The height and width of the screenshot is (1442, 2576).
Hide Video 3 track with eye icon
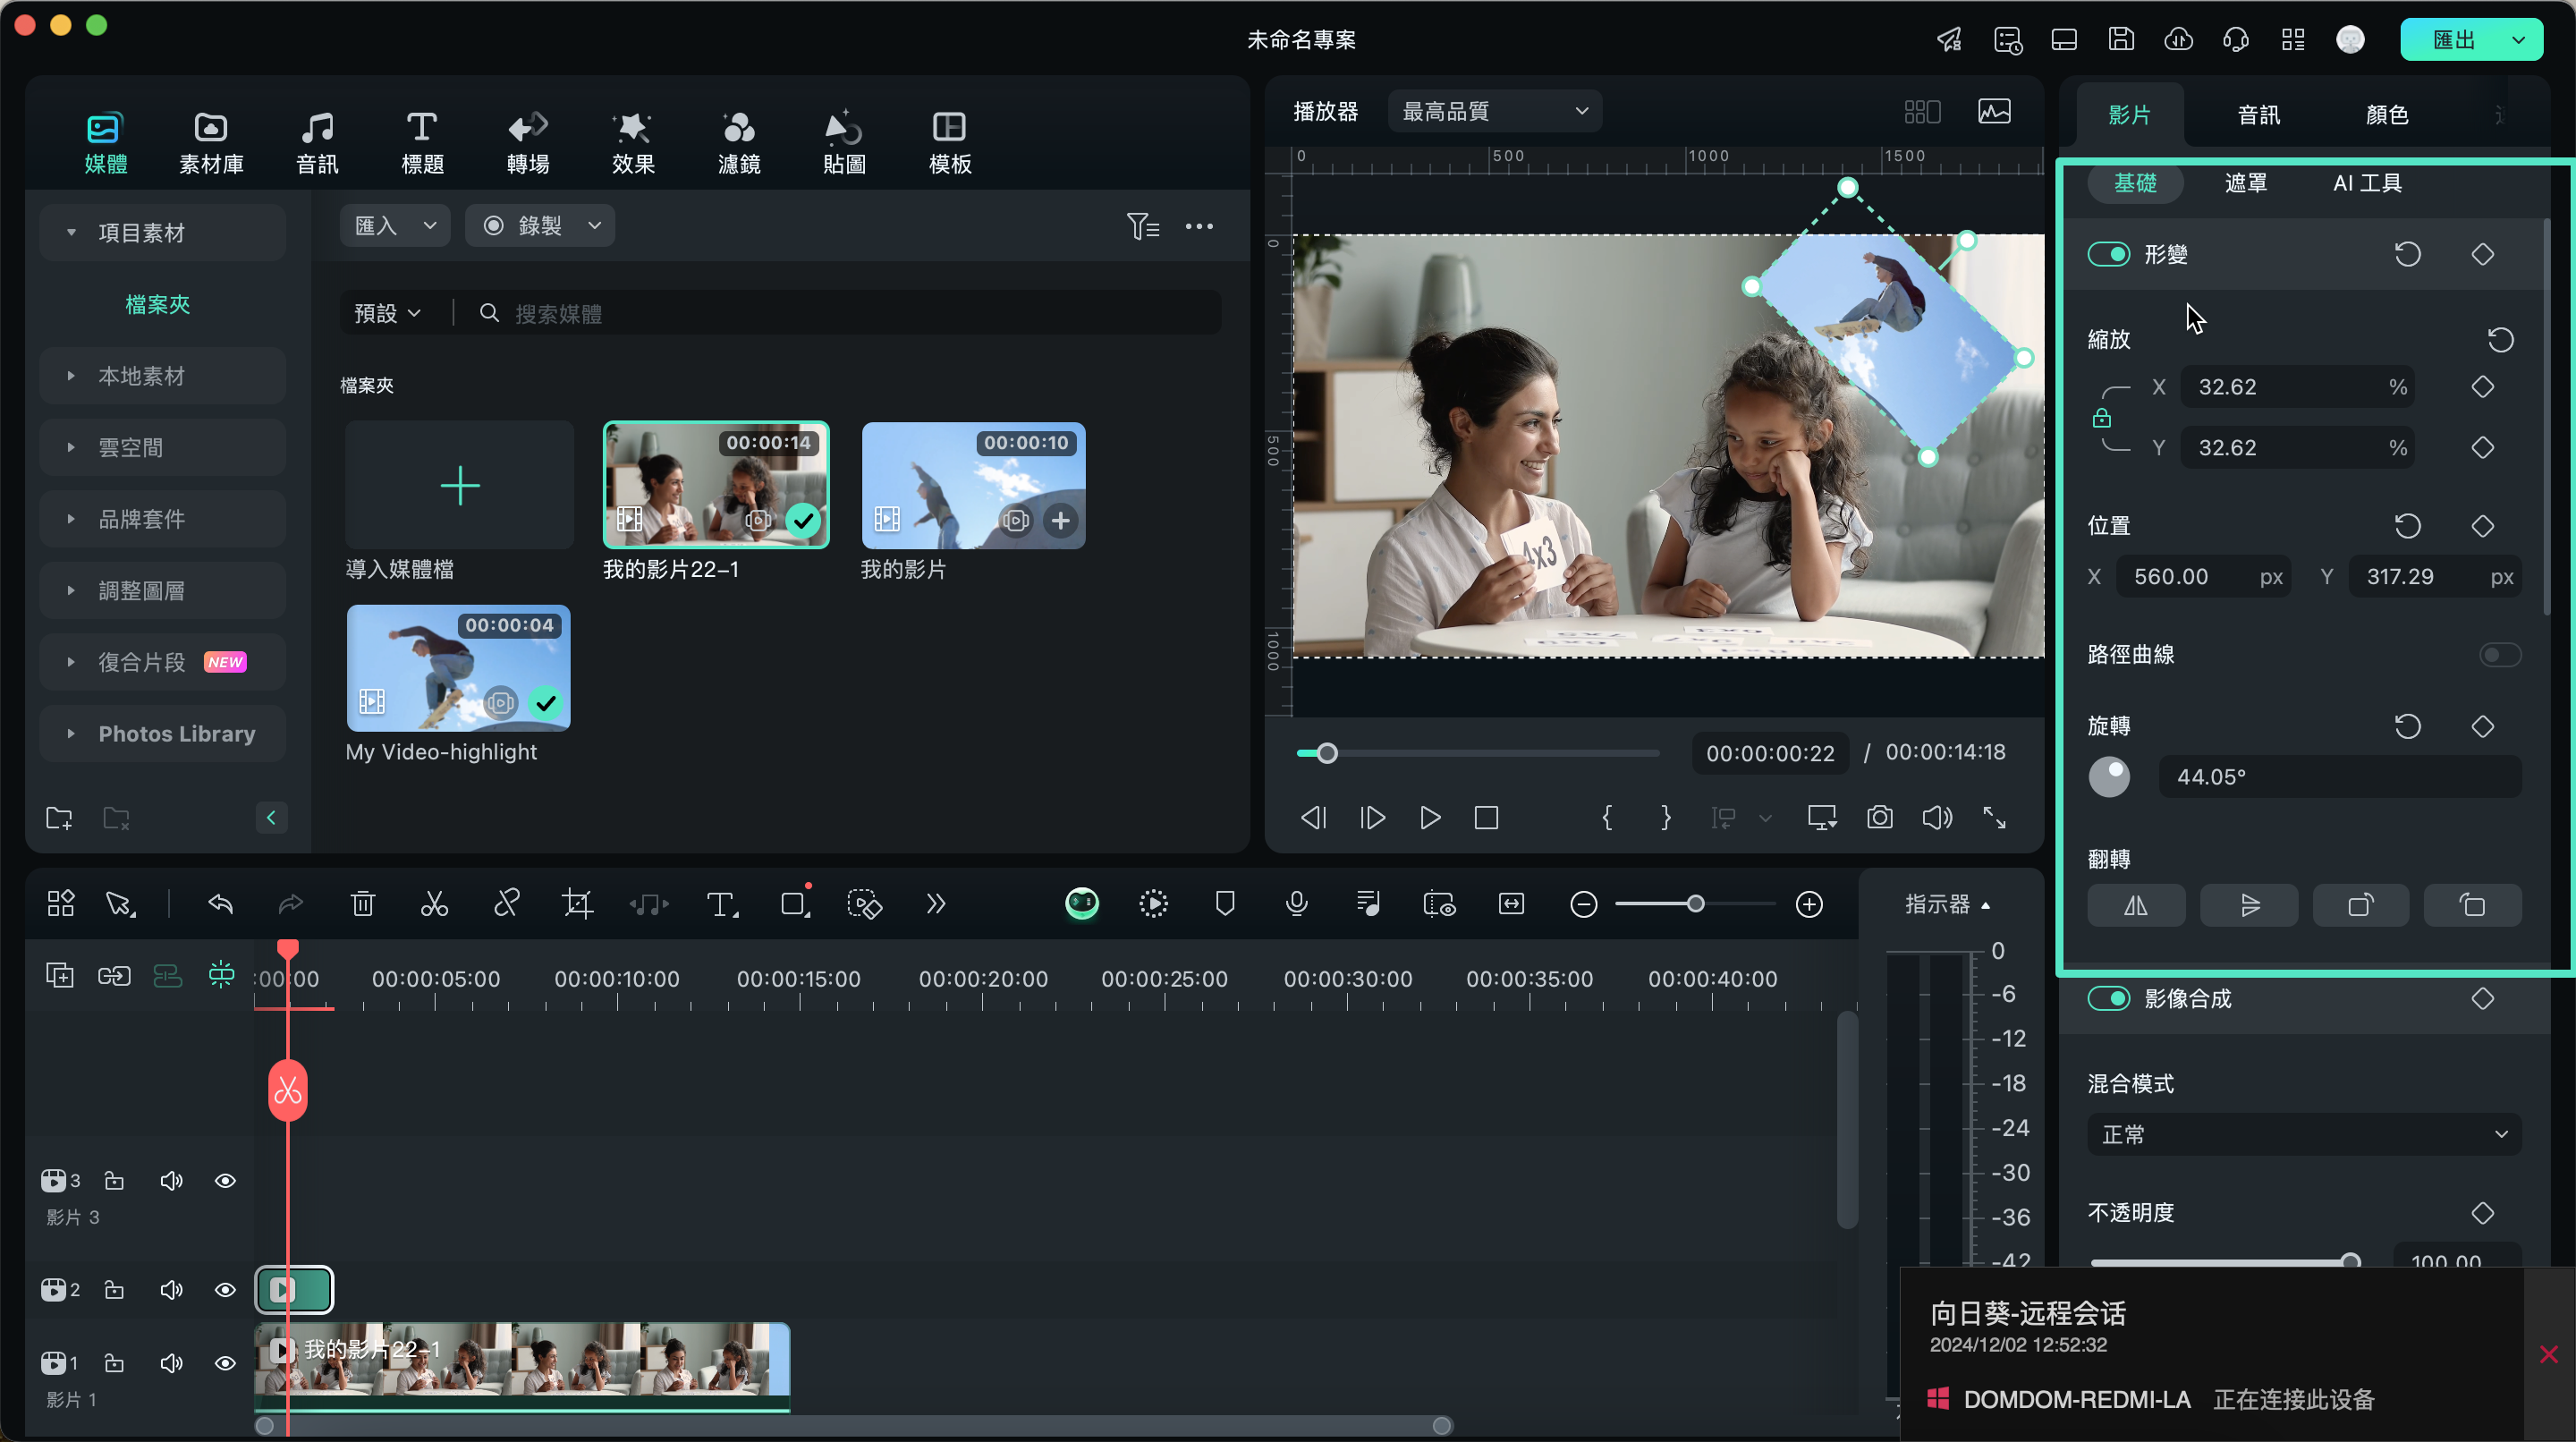tap(225, 1181)
